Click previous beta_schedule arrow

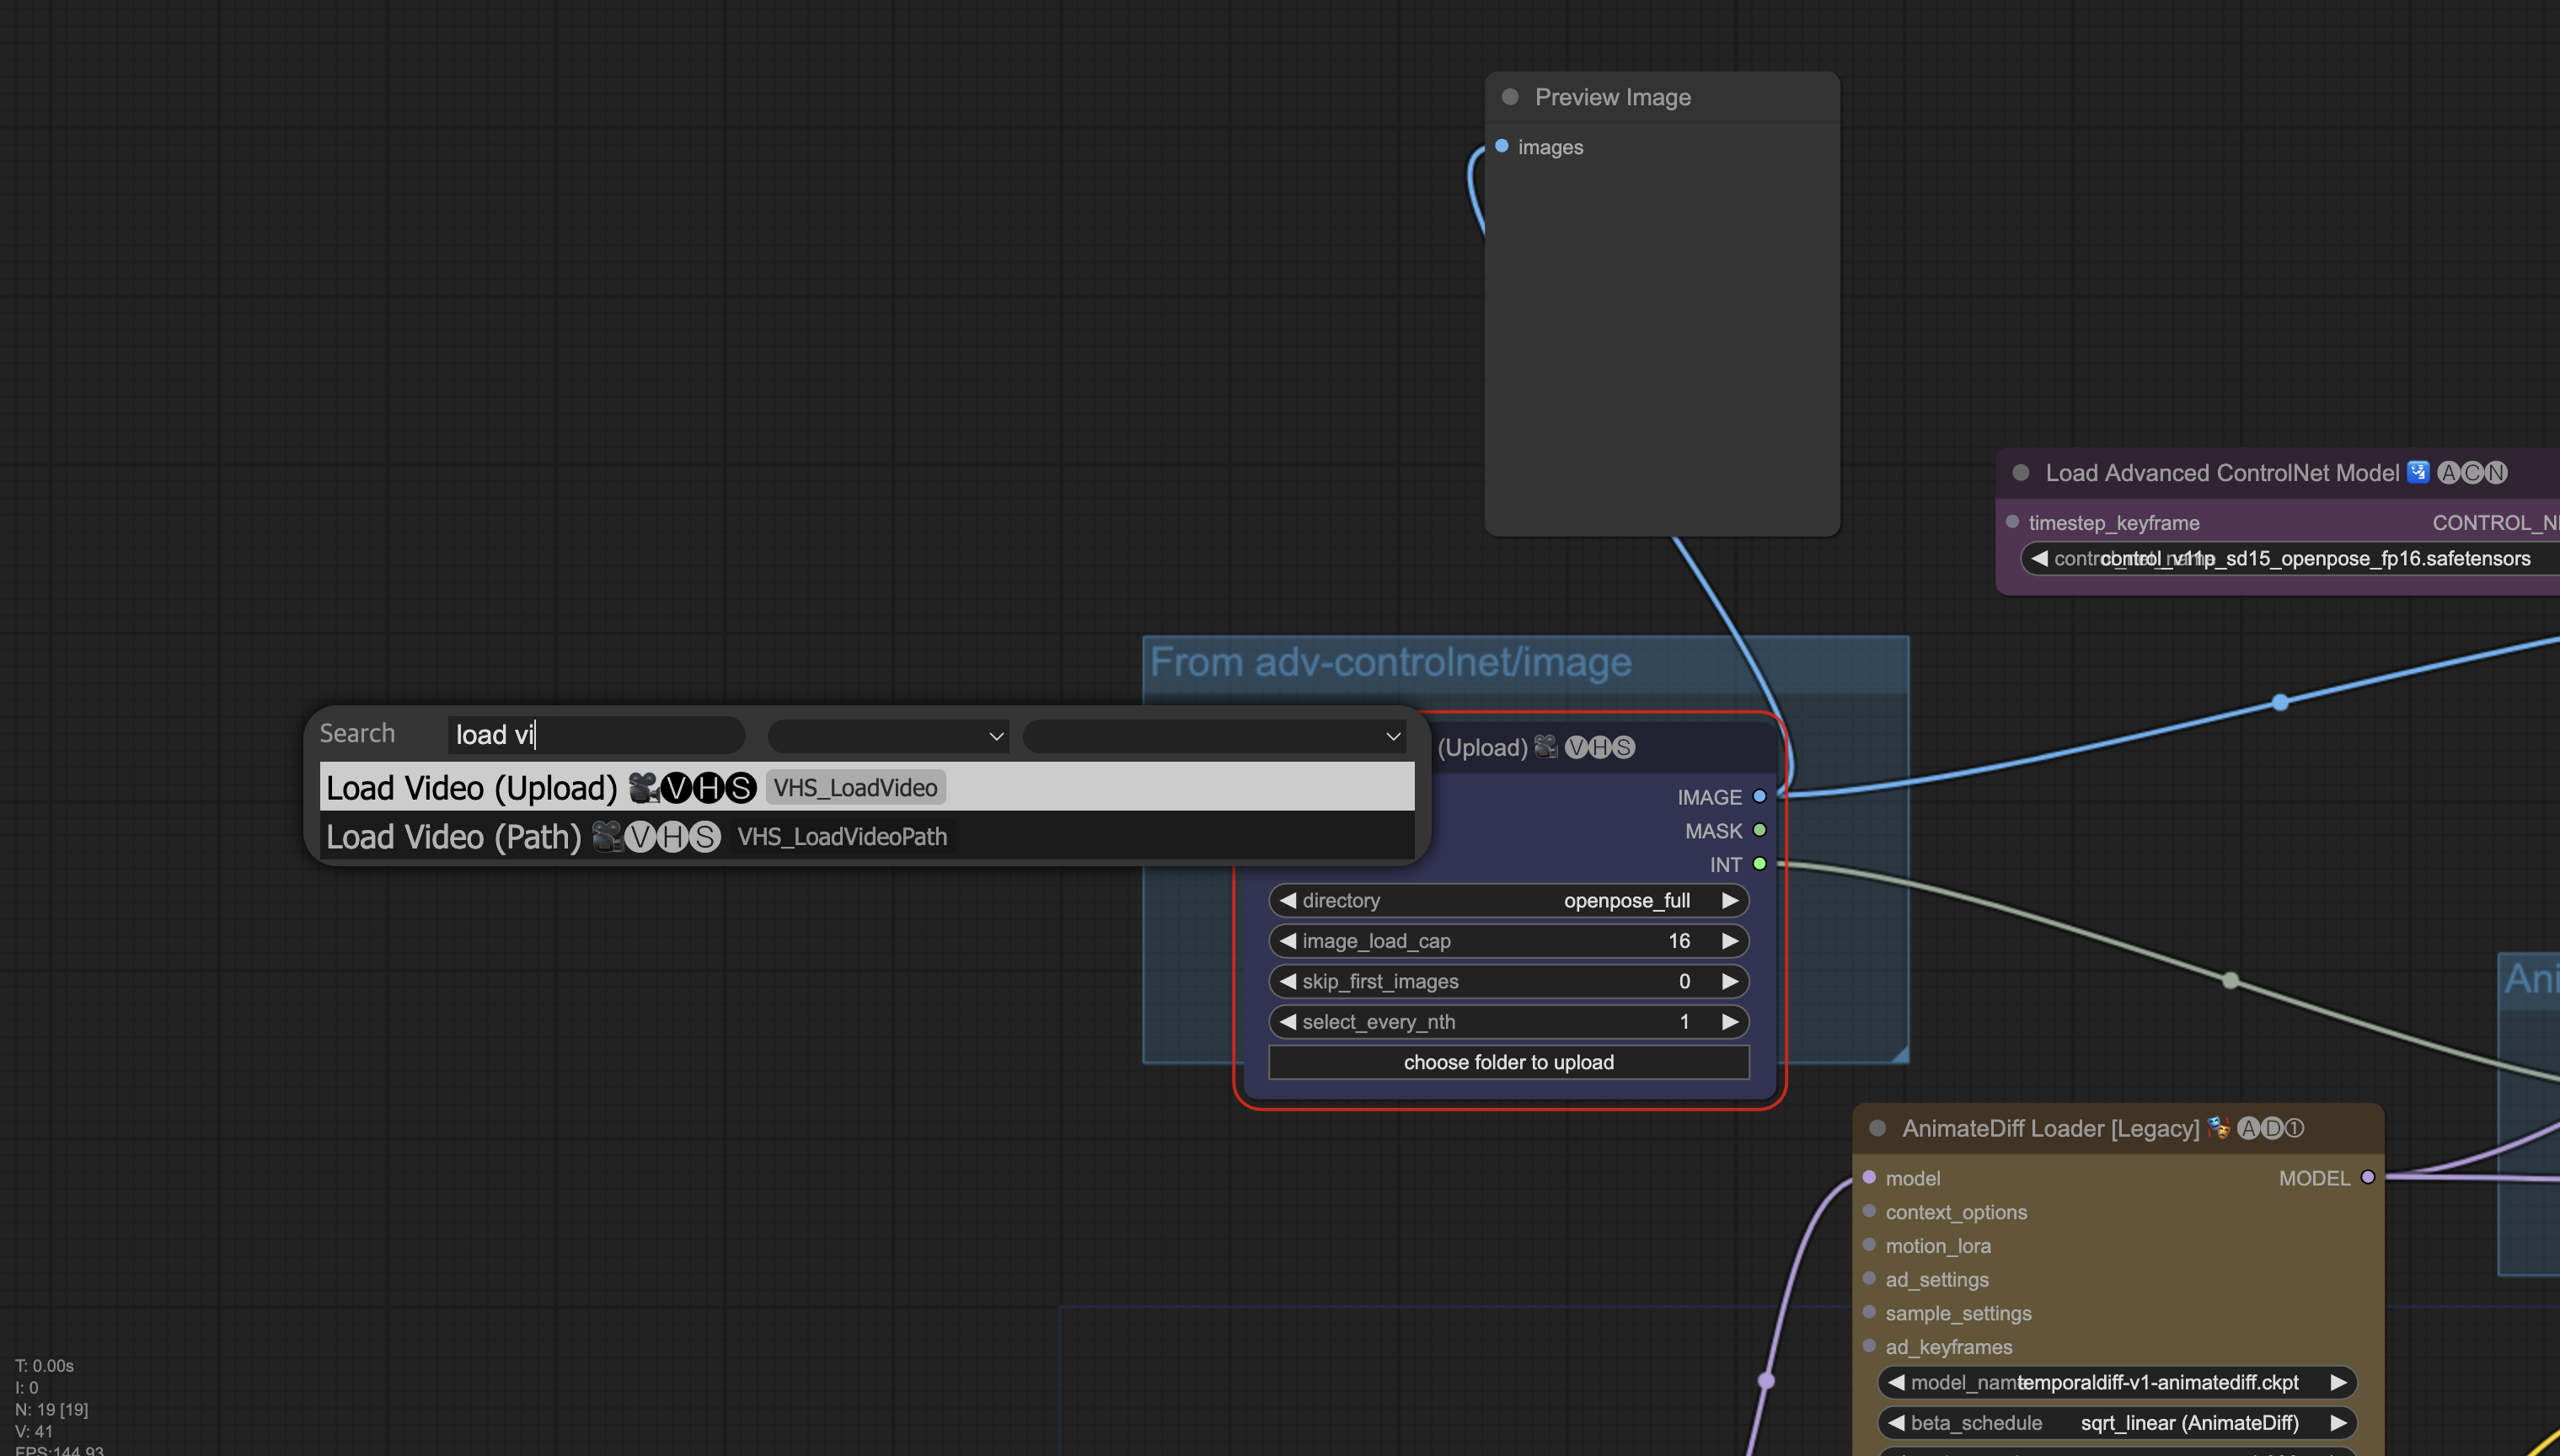(1895, 1422)
